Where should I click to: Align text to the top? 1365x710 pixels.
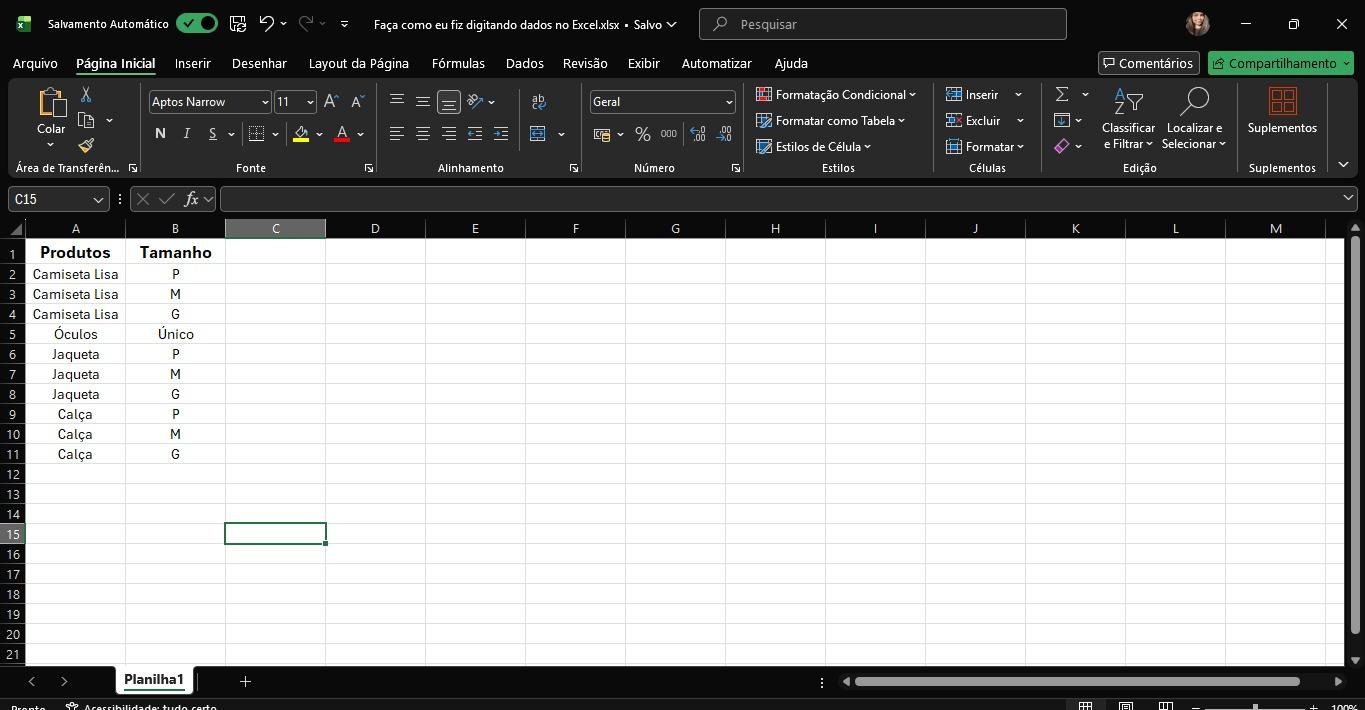[397, 101]
